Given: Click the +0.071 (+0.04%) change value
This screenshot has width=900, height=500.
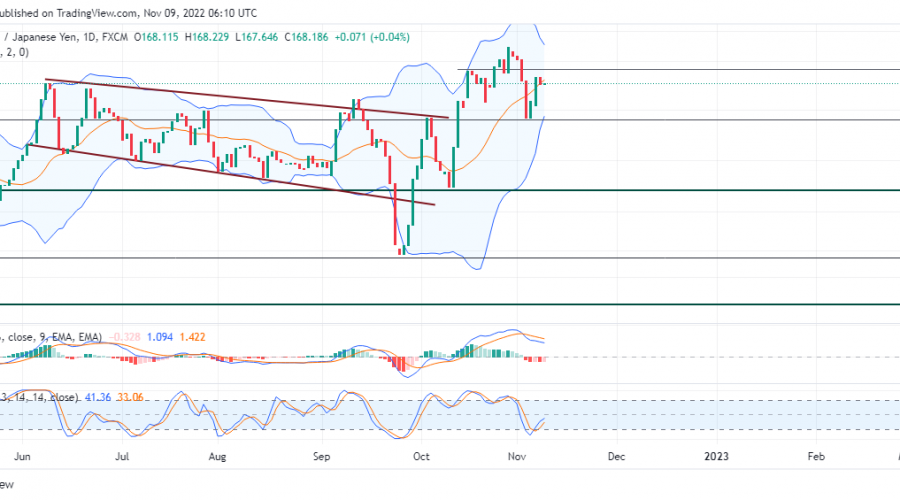Looking at the screenshot, I should (x=372, y=37).
